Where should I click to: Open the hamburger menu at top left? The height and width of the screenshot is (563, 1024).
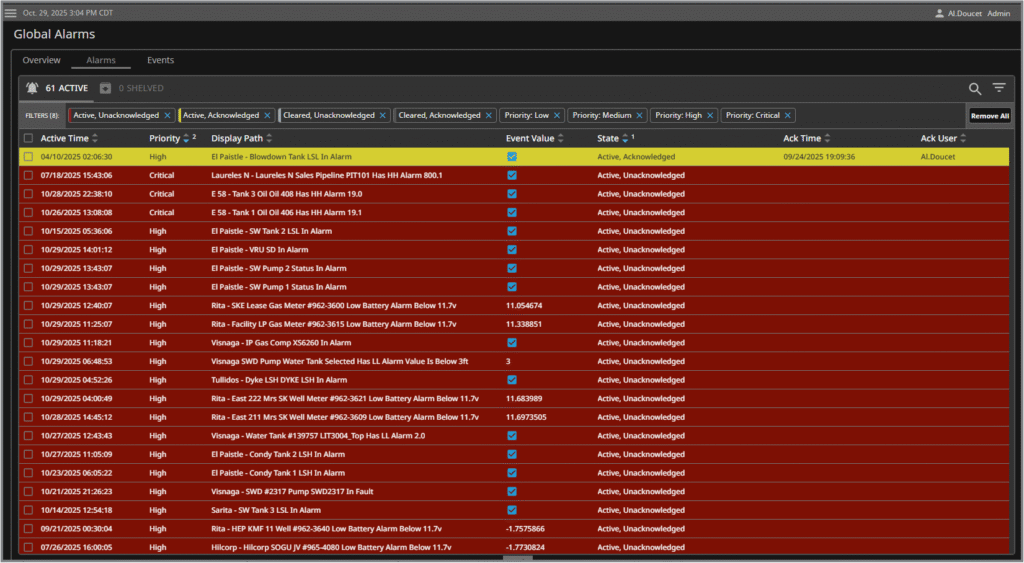click(10, 12)
